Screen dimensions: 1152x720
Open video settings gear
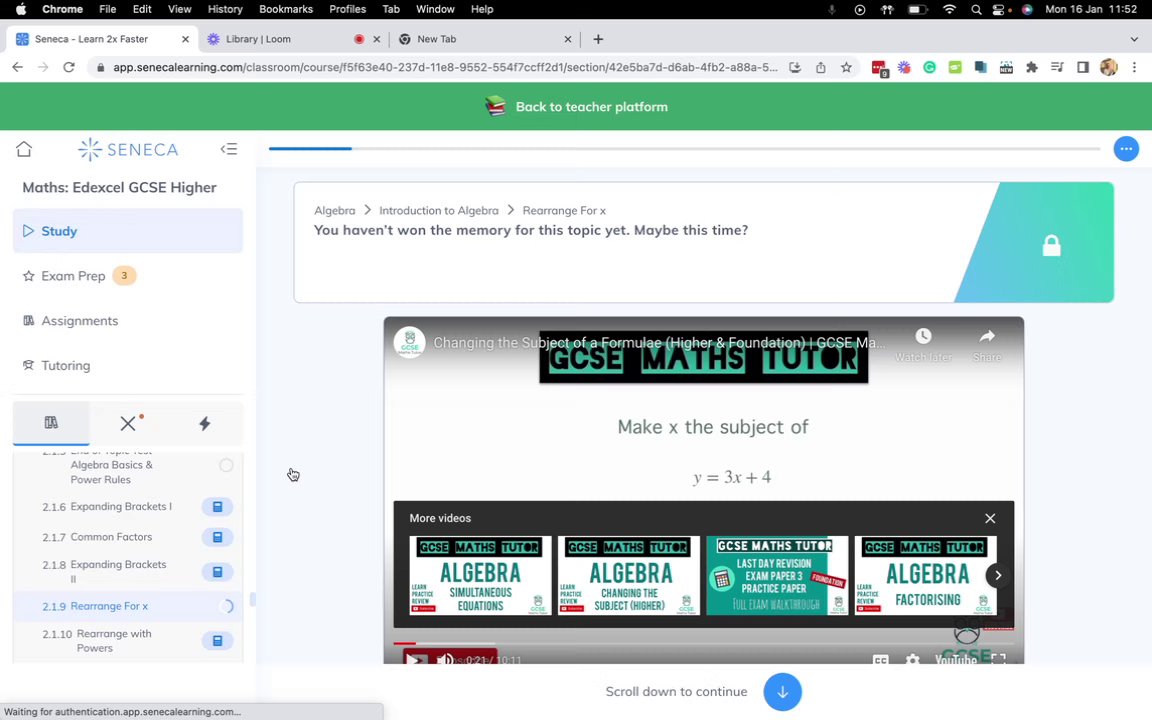pos(912,660)
